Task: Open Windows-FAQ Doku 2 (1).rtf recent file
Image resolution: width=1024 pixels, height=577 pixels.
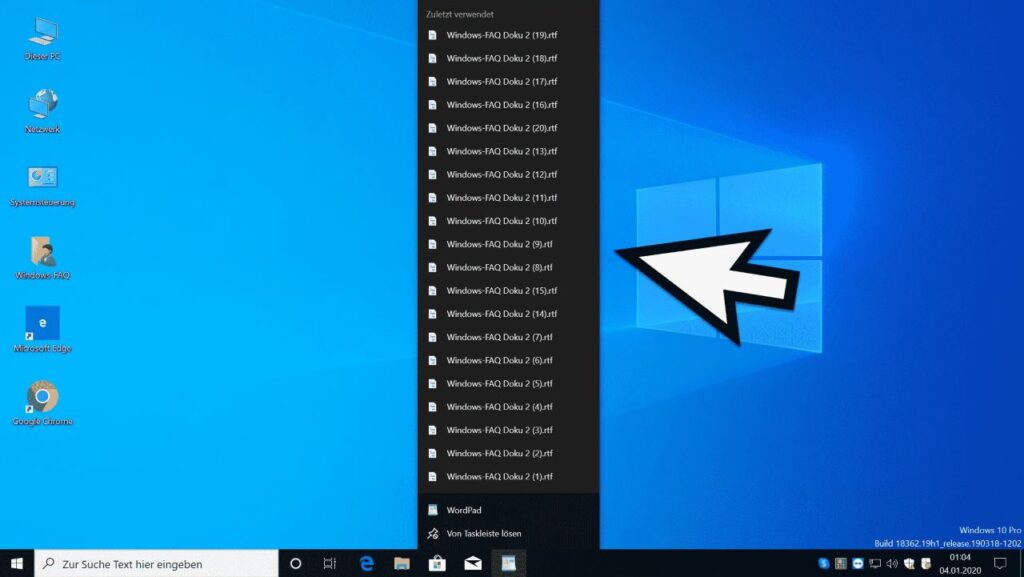Action: 499,477
